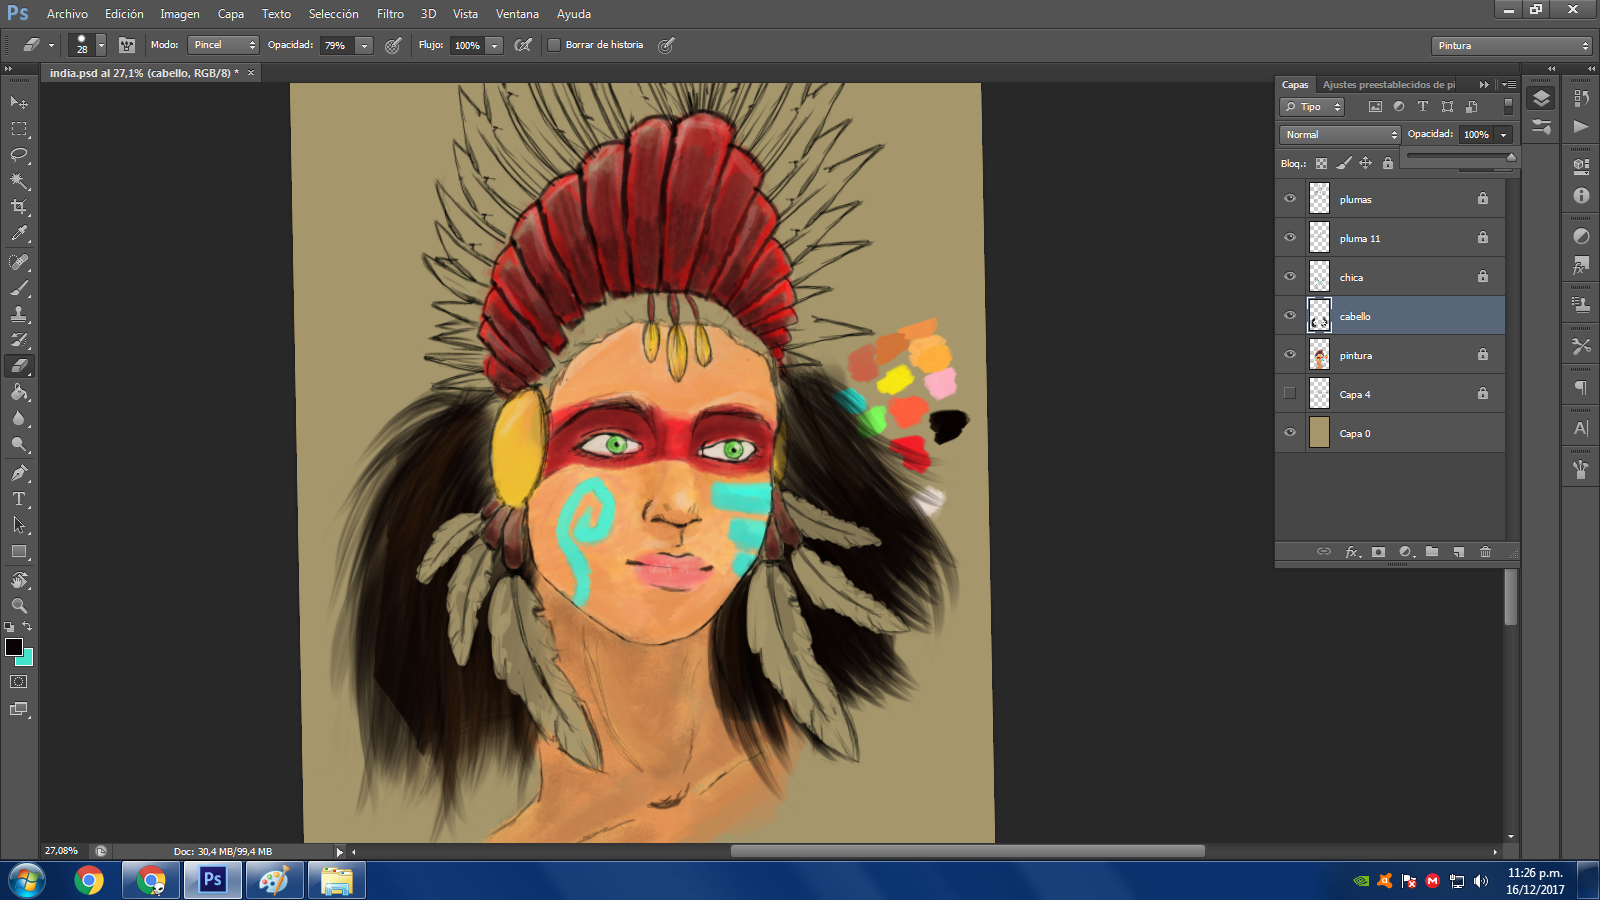Open Google Chrome from taskbar
The width and height of the screenshot is (1600, 900).
tap(89, 881)
